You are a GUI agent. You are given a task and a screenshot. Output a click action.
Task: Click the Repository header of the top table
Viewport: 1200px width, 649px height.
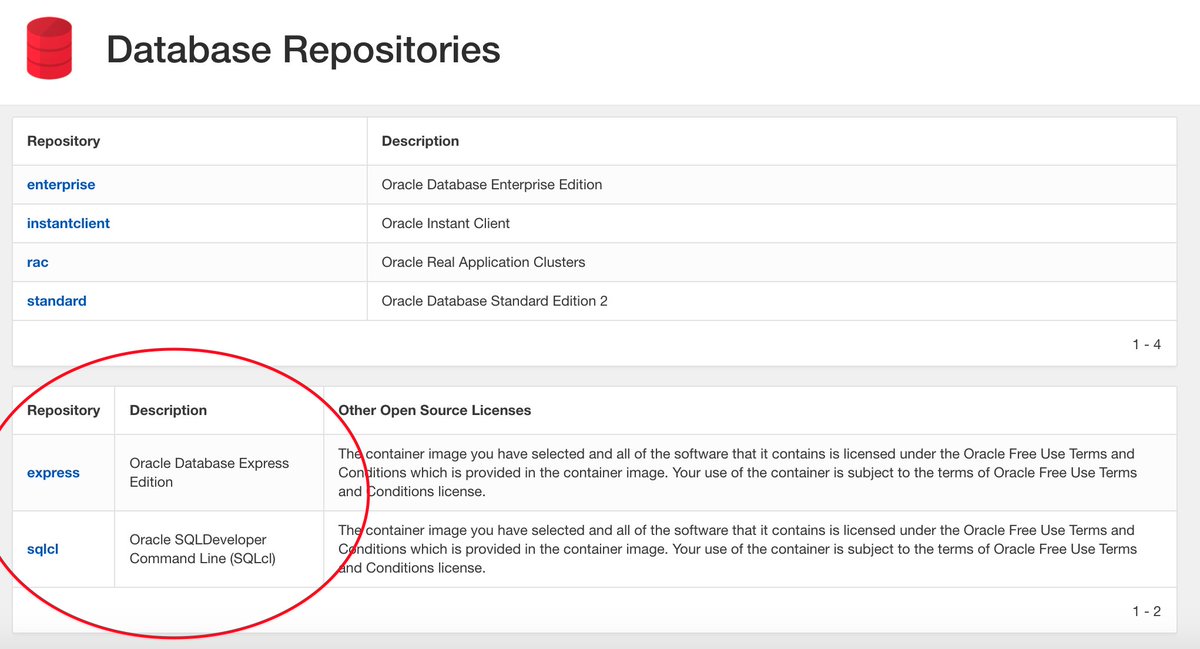(x=63, y=141)
